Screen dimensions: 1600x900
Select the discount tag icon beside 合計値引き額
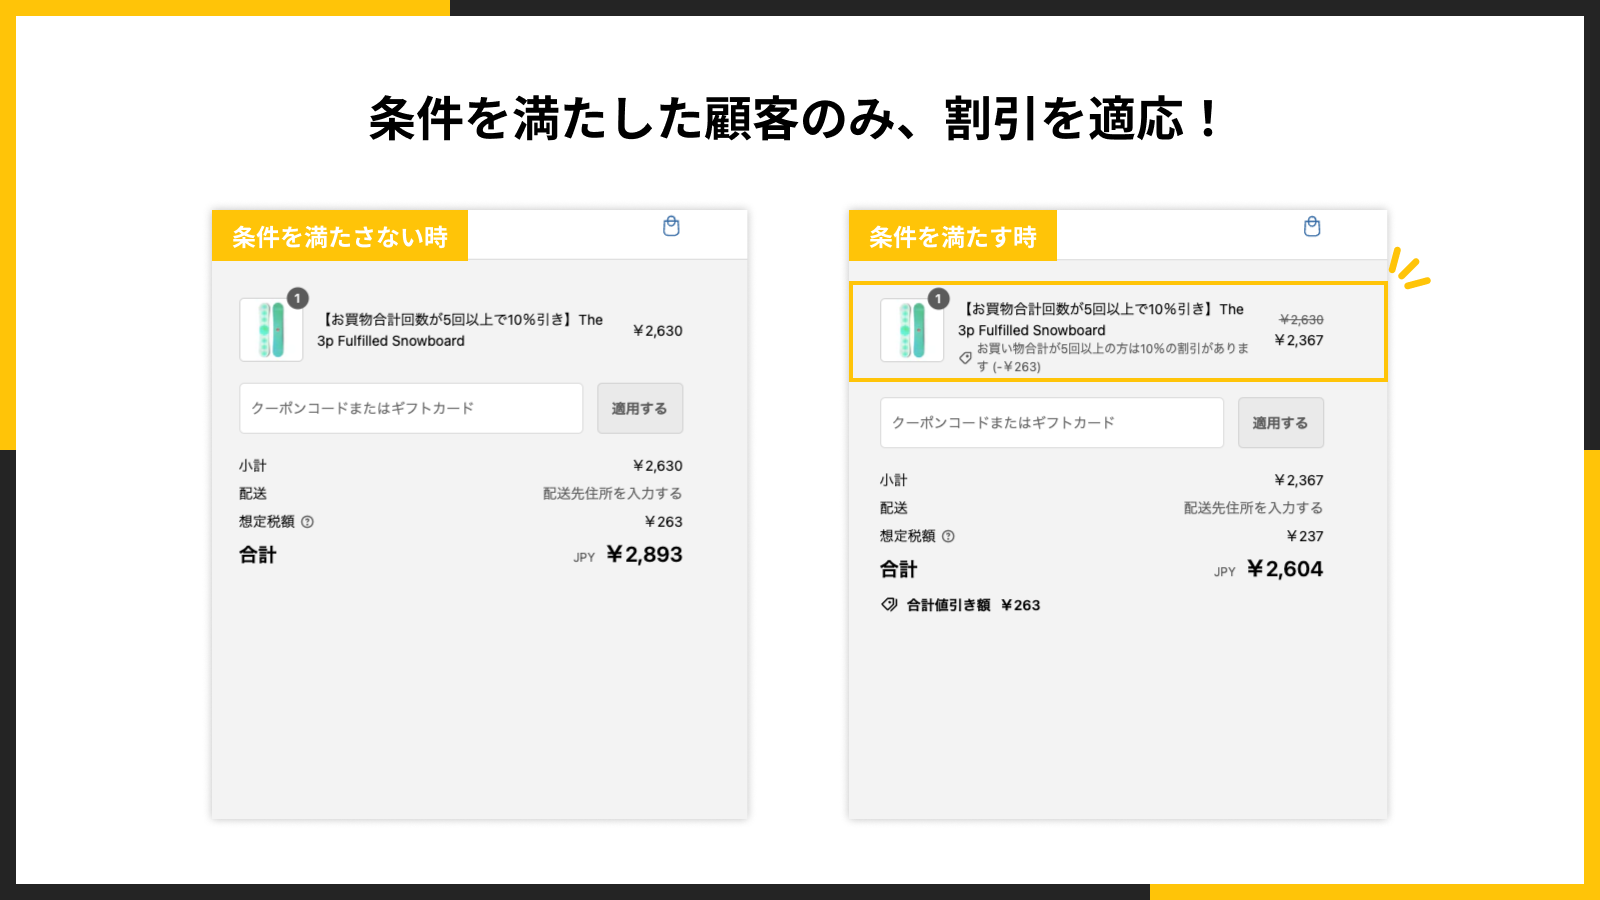tap(888, 604)
